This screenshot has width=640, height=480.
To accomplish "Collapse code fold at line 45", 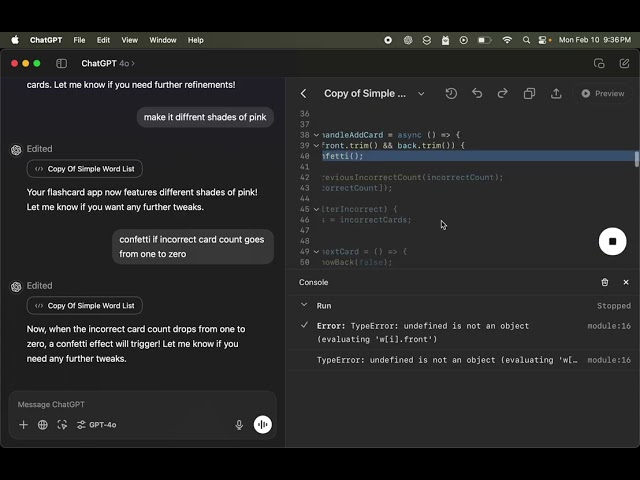I will pos(316,209).
